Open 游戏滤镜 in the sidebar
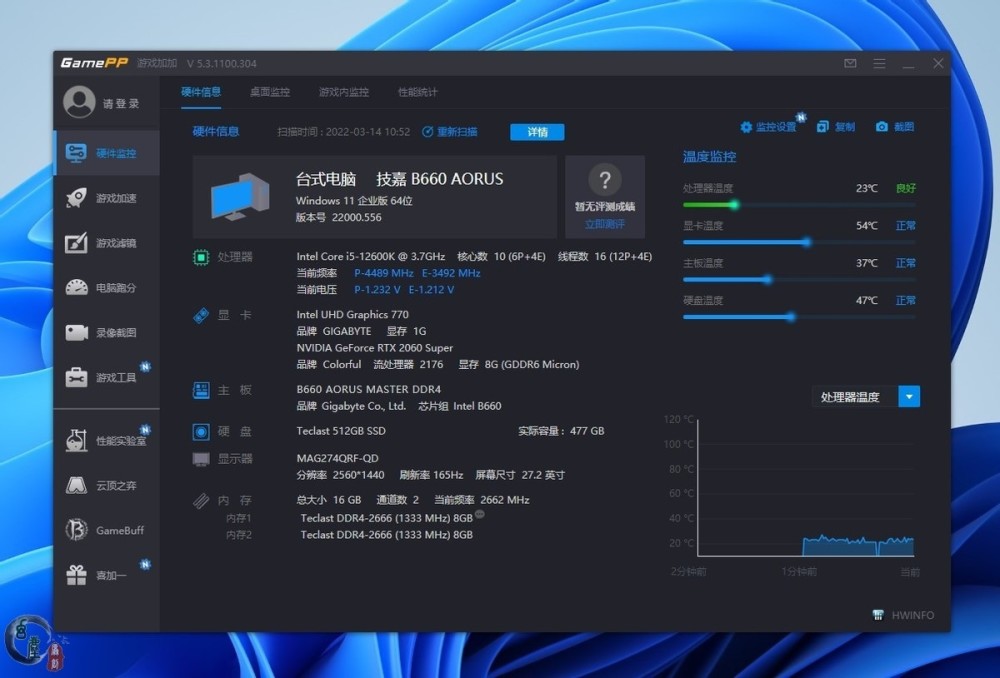 (107, 243)
